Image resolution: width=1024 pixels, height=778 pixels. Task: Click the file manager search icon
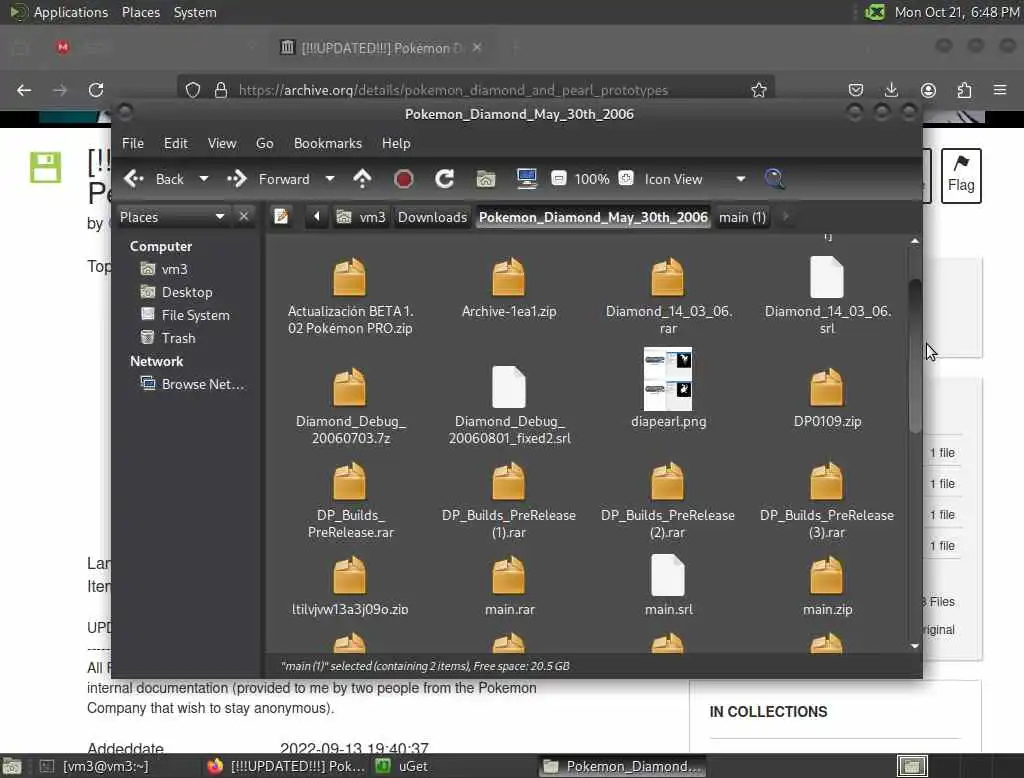click(775, 179)
